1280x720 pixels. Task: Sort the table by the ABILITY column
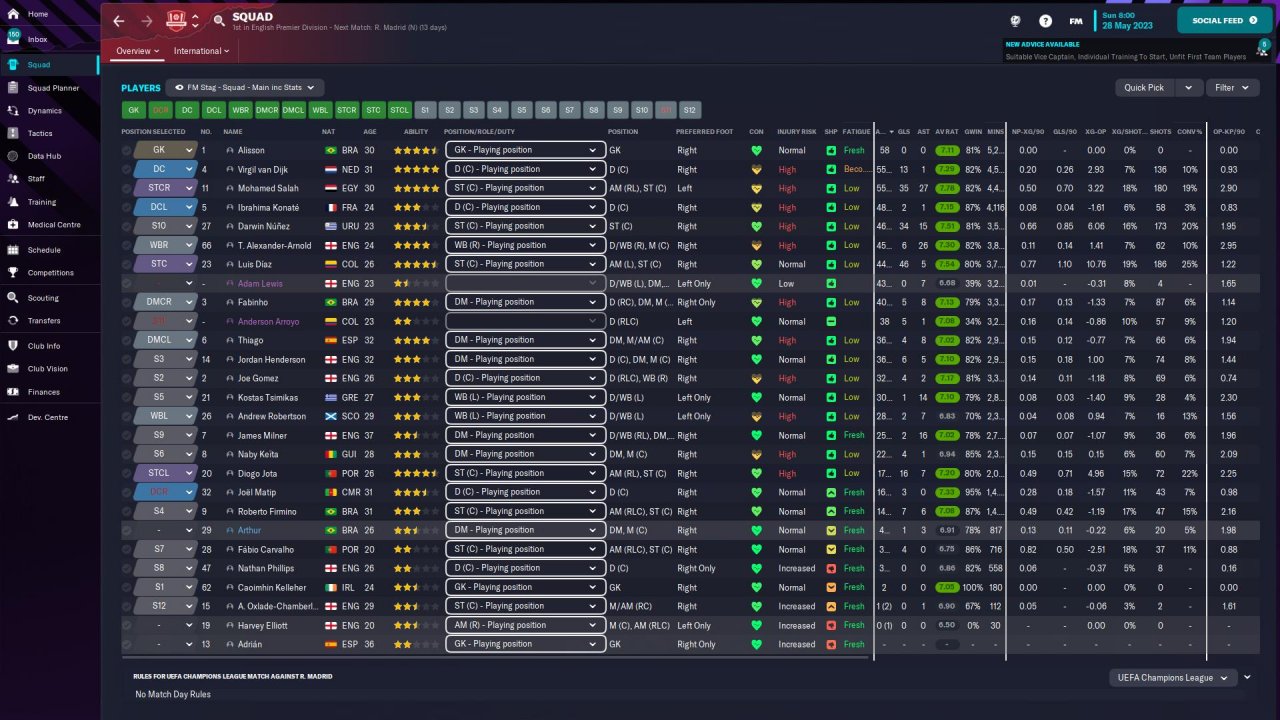click(x=416, y=132)
